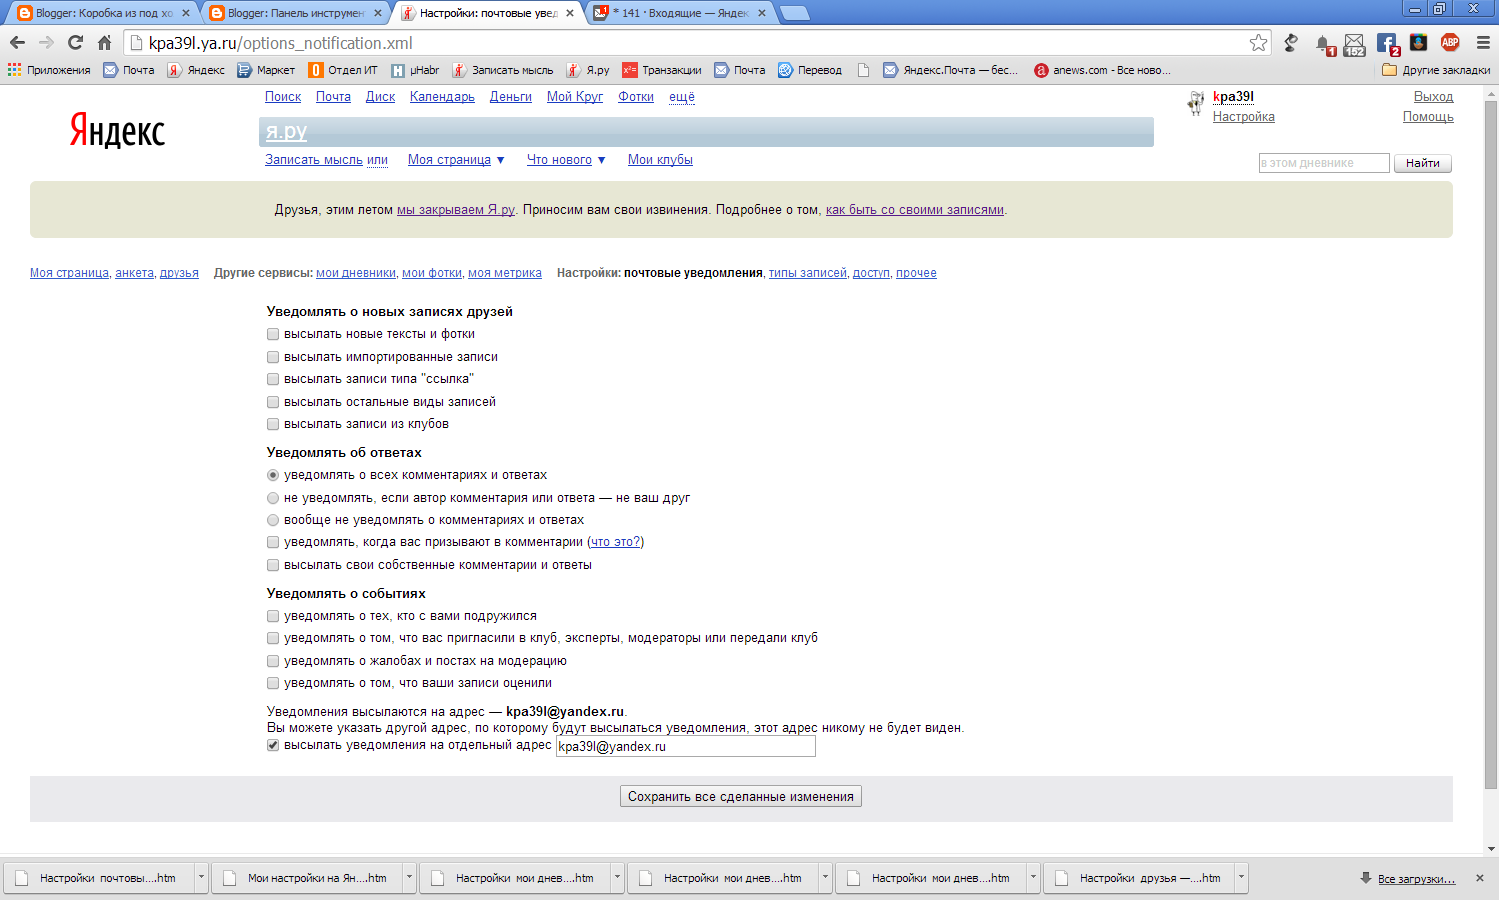
Task: Click the Adblock Plus extension icon
Action: (x=1450, y=42)
